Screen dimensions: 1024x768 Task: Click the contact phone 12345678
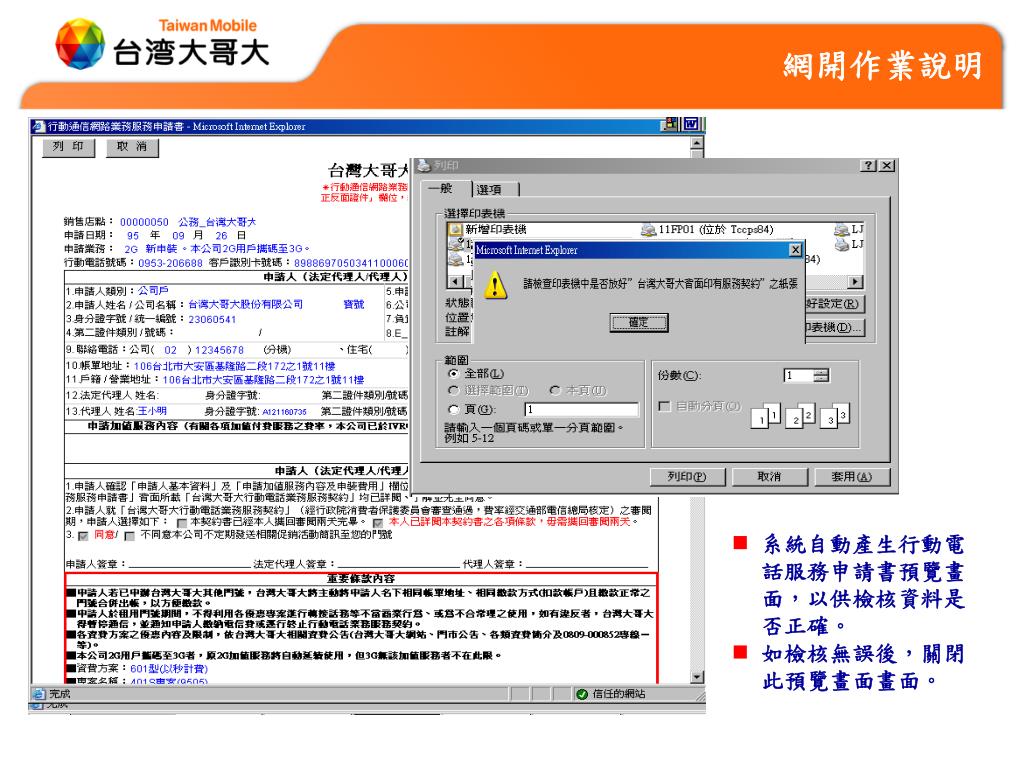point(219,350)
